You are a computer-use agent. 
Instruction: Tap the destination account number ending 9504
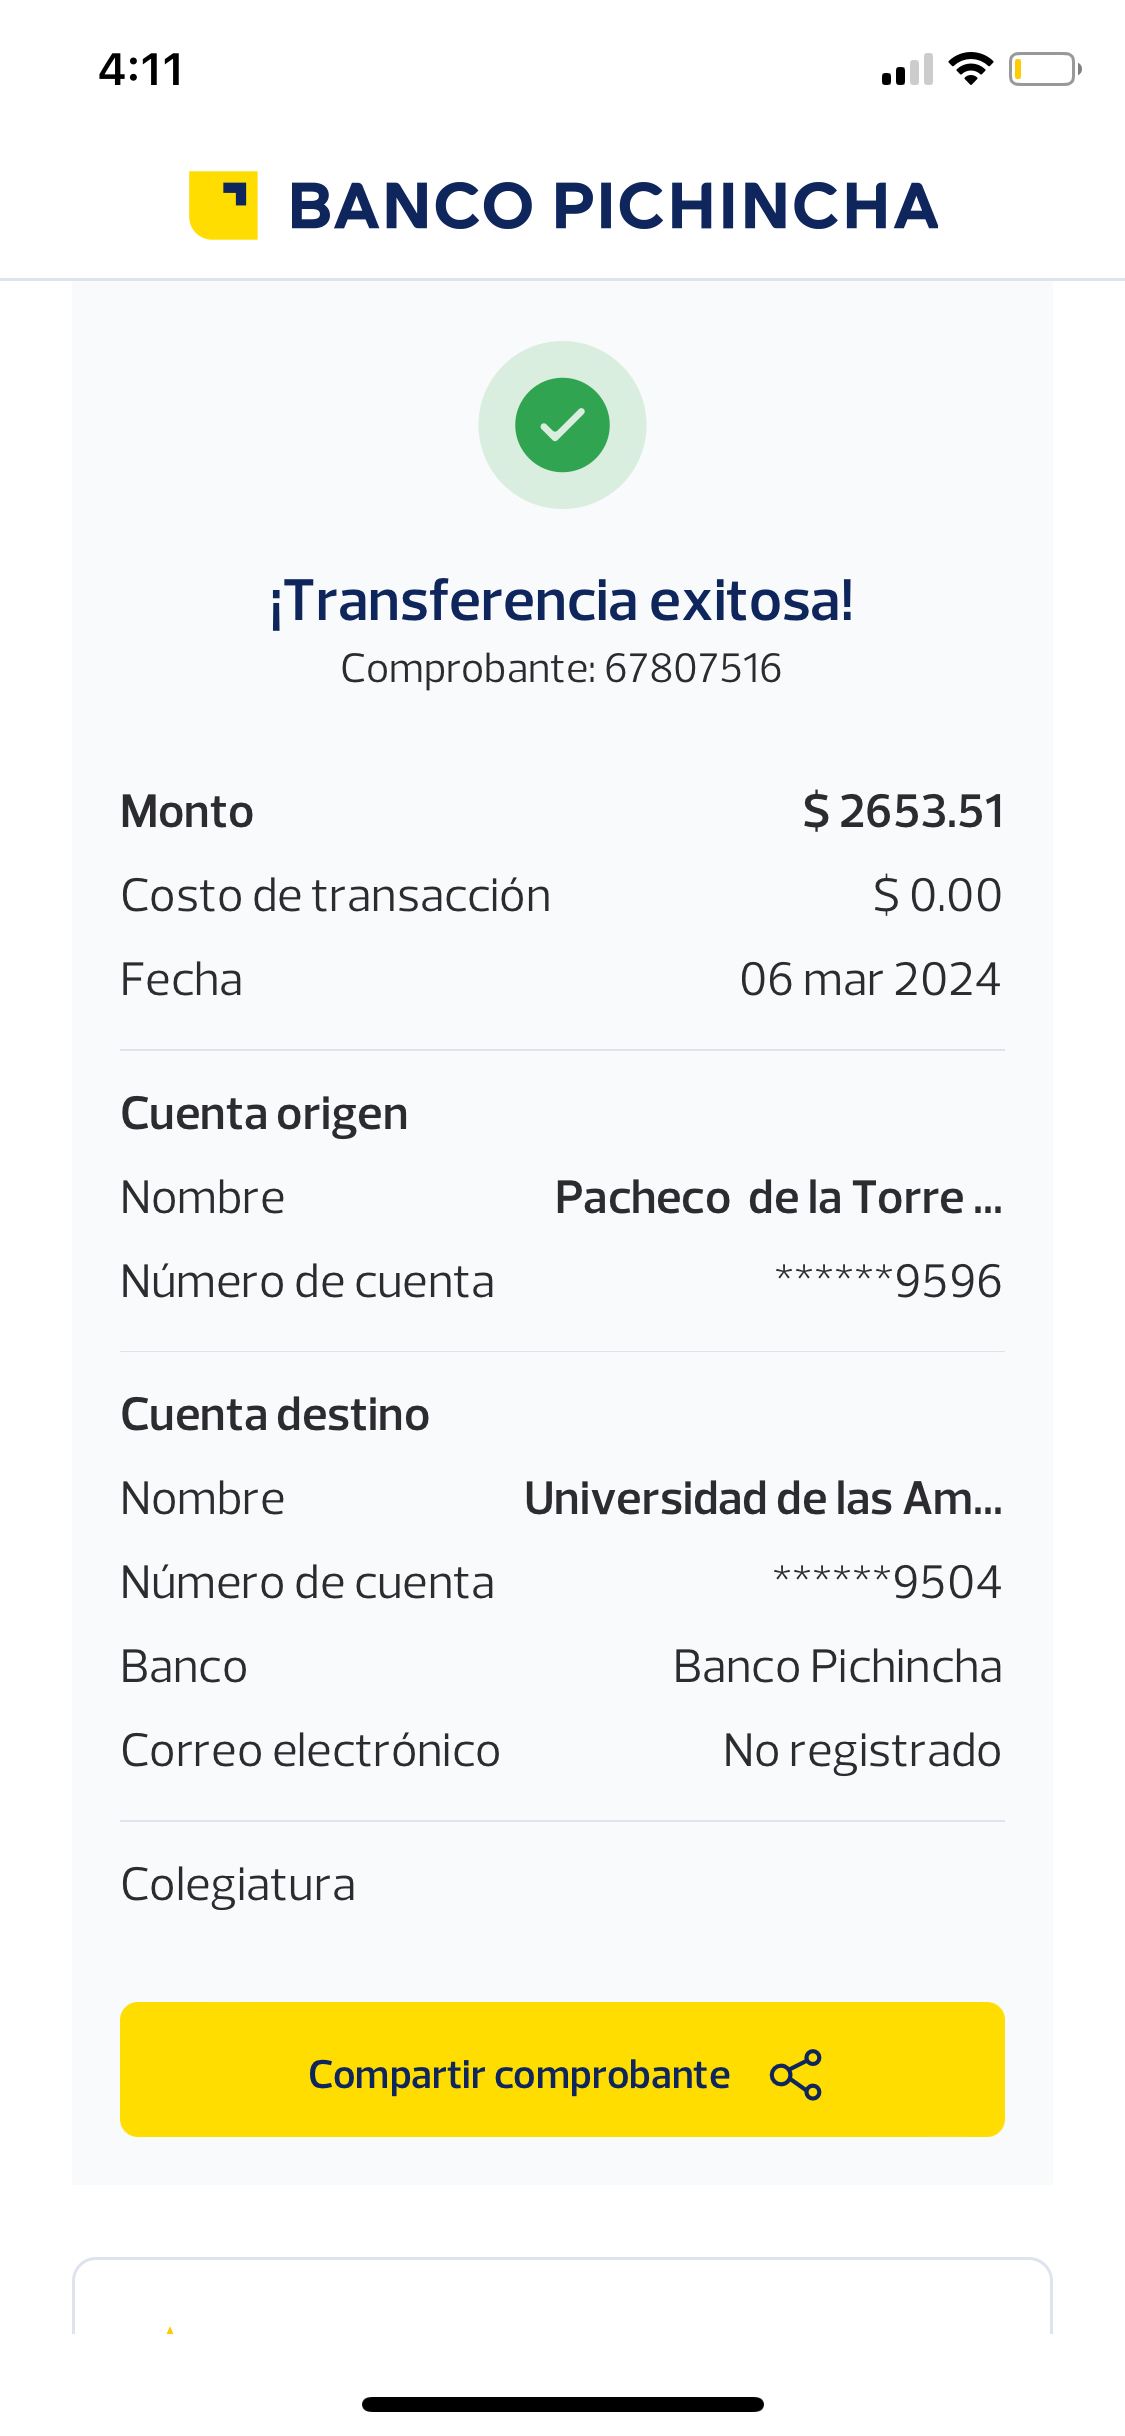click(x=887, y=1582)
